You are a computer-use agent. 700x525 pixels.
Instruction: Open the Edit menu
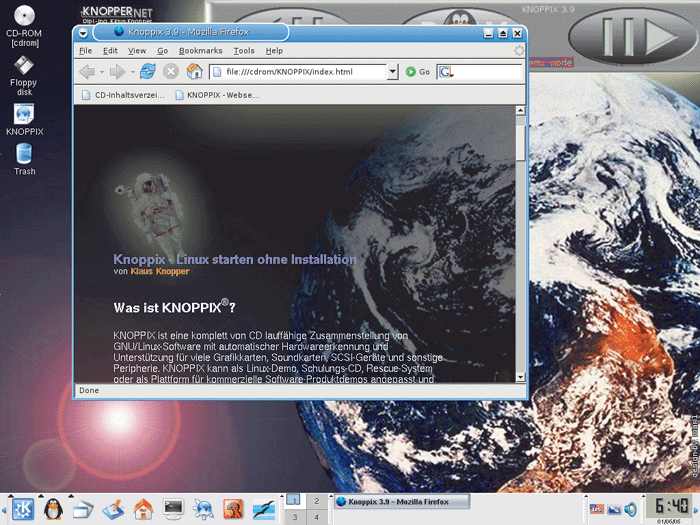pyautogui.click(x=110, y=51)
